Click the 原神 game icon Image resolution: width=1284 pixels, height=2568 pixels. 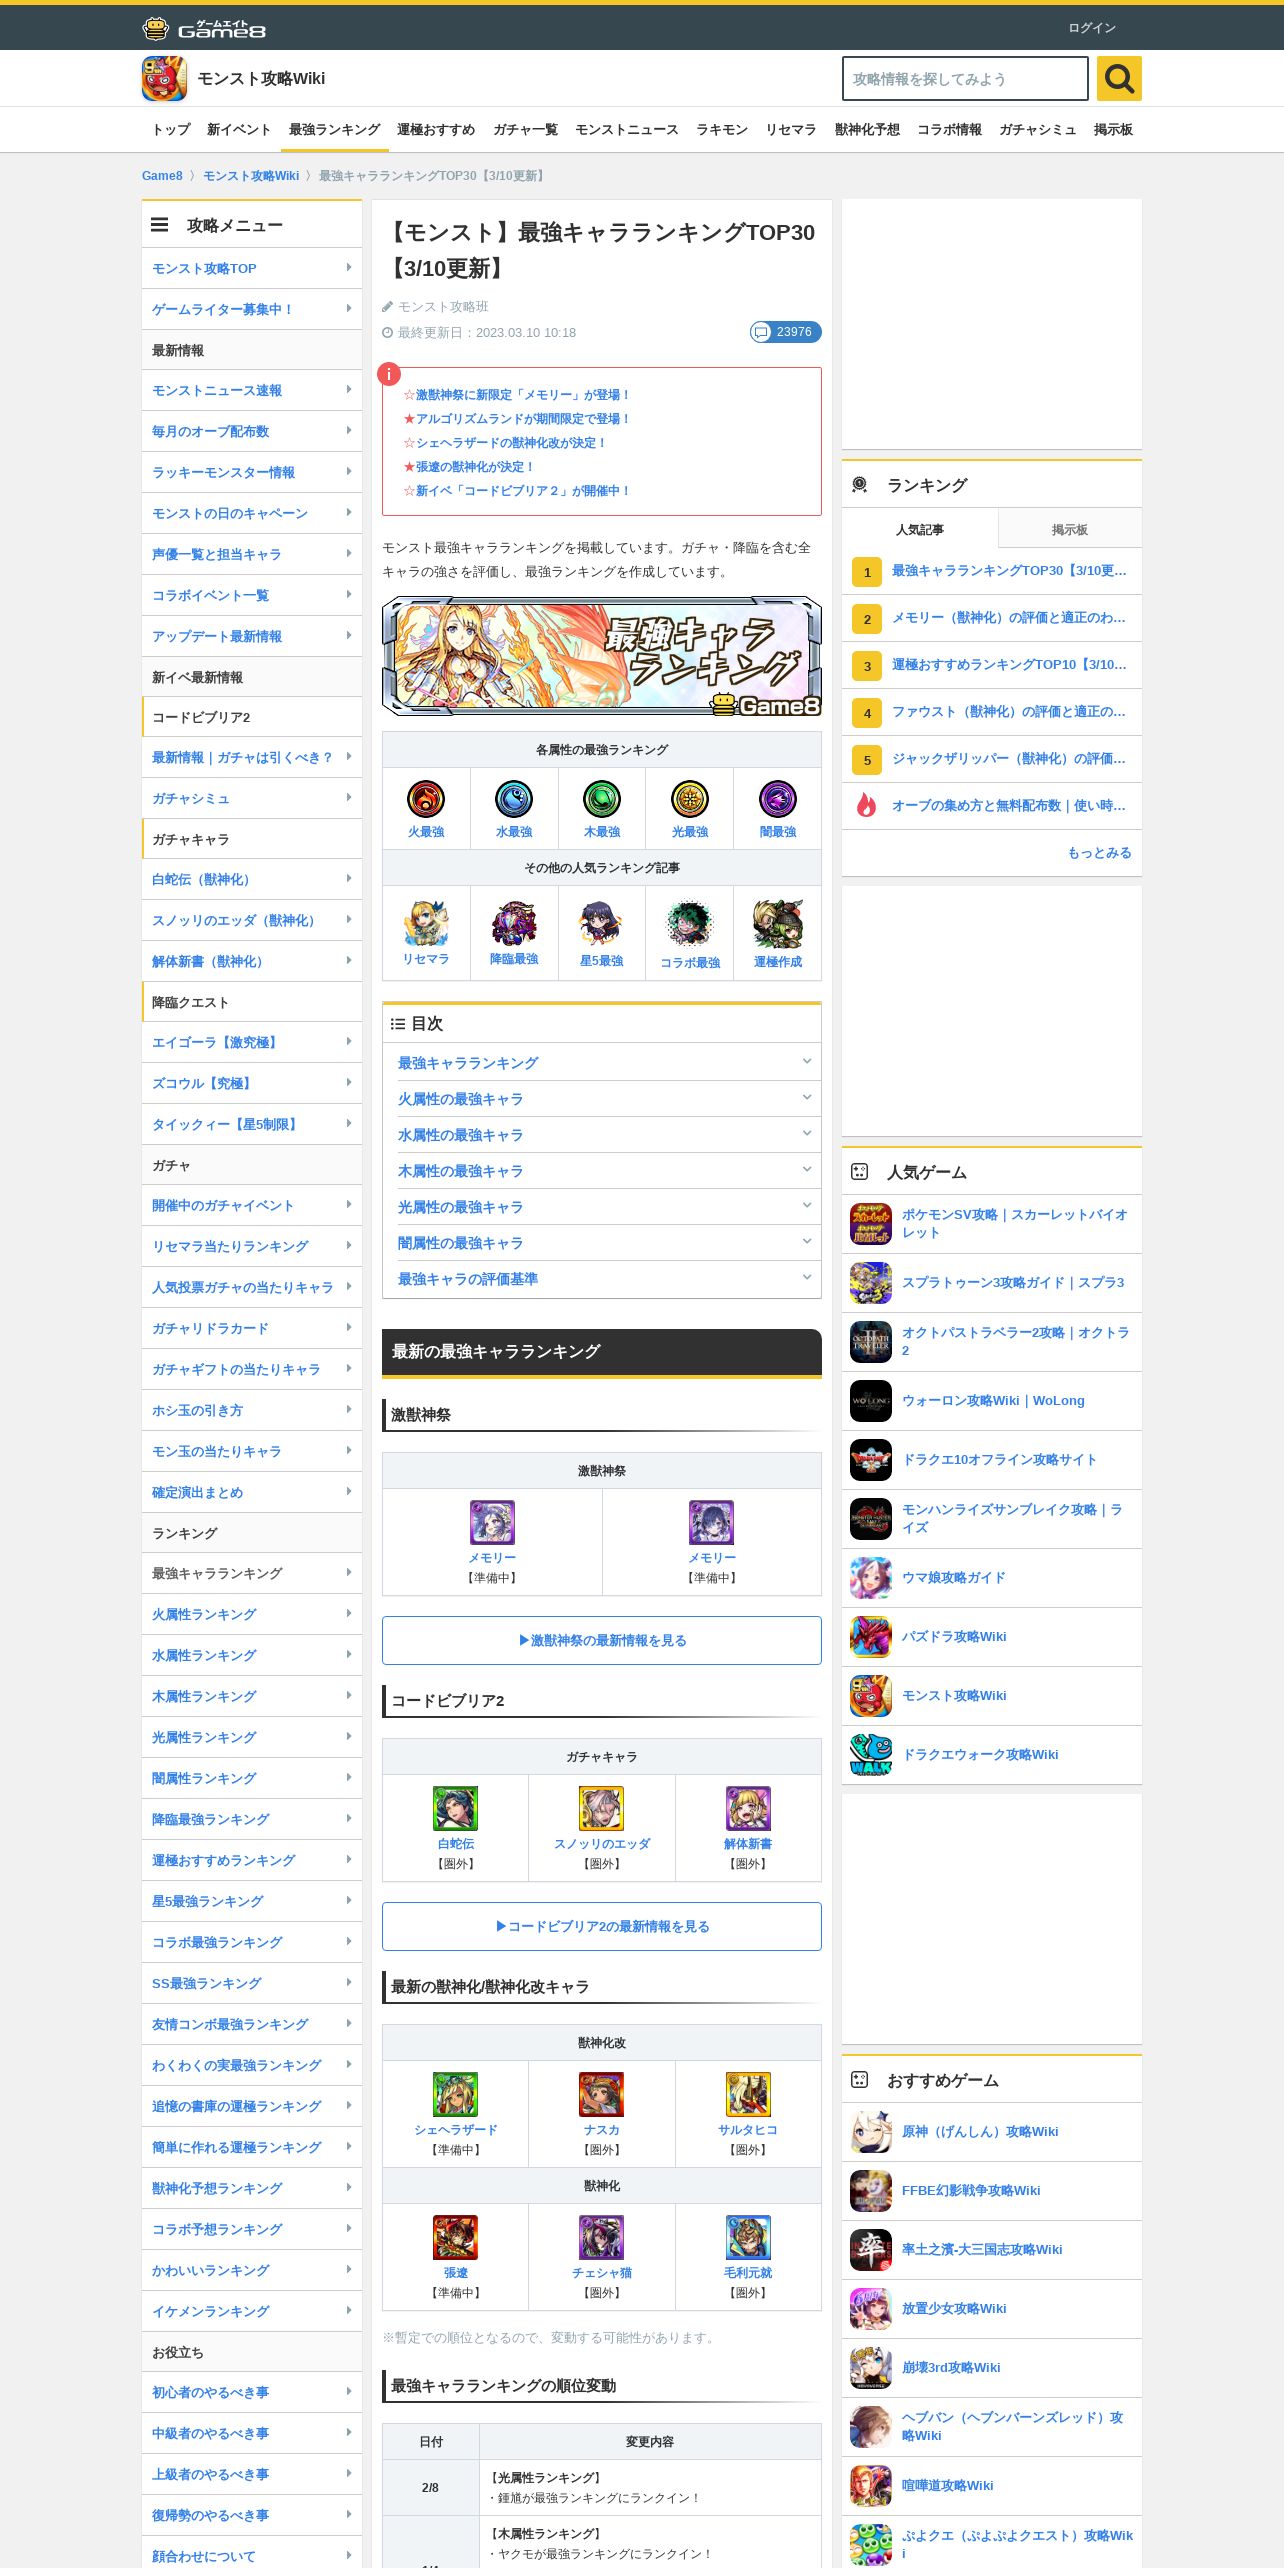(871, 2132)
